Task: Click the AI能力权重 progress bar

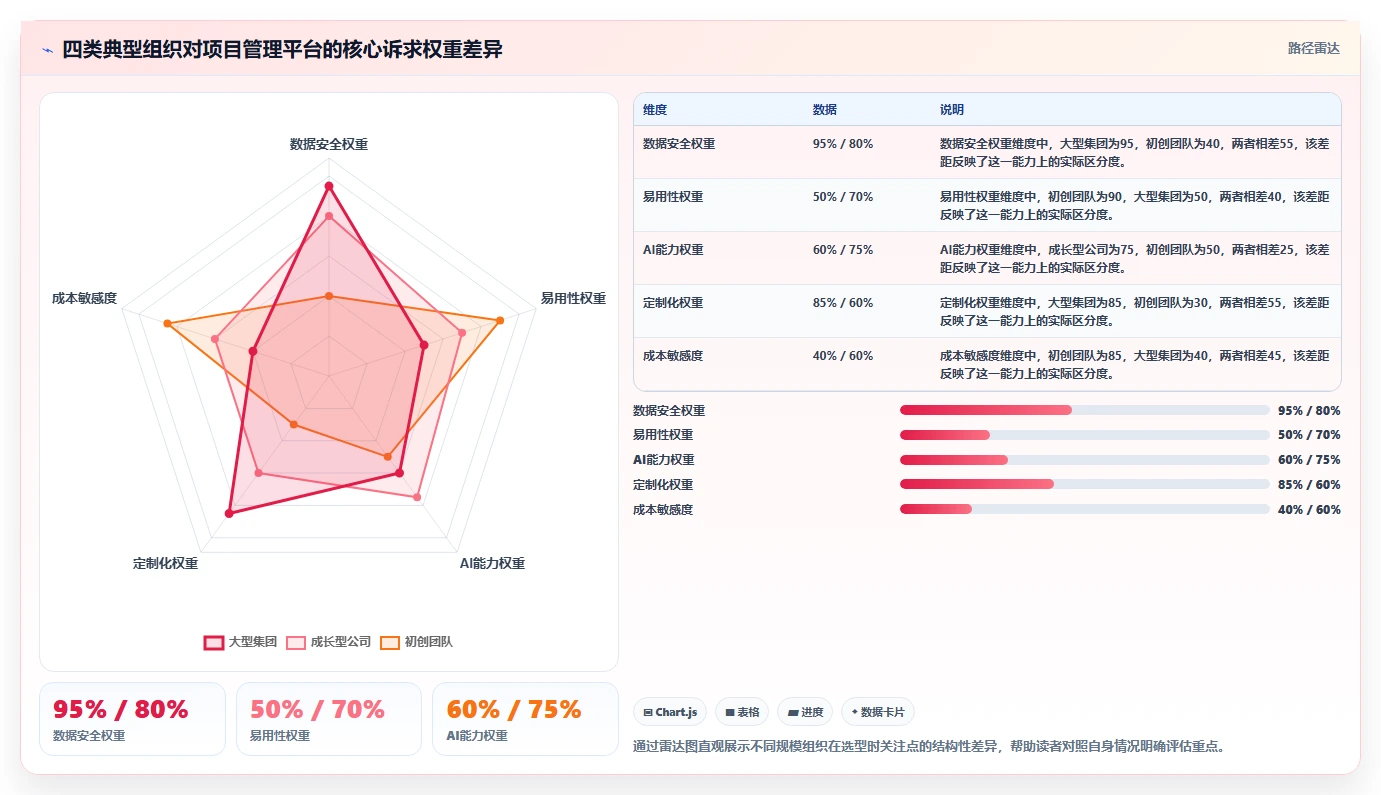Action: [x=1085, y=460]
